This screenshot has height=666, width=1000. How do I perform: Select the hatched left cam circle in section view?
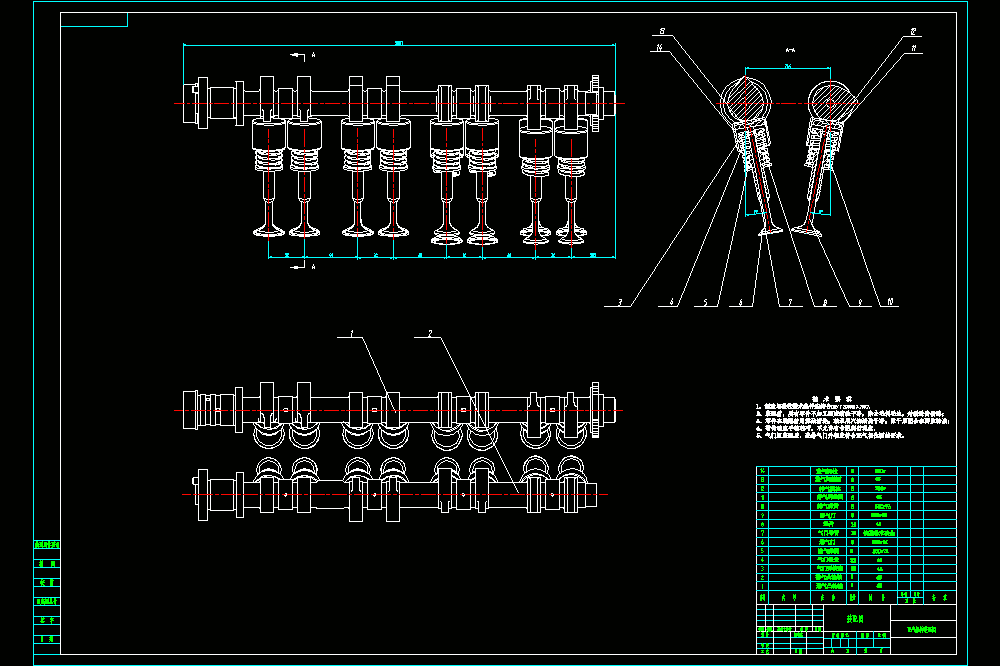746,102
